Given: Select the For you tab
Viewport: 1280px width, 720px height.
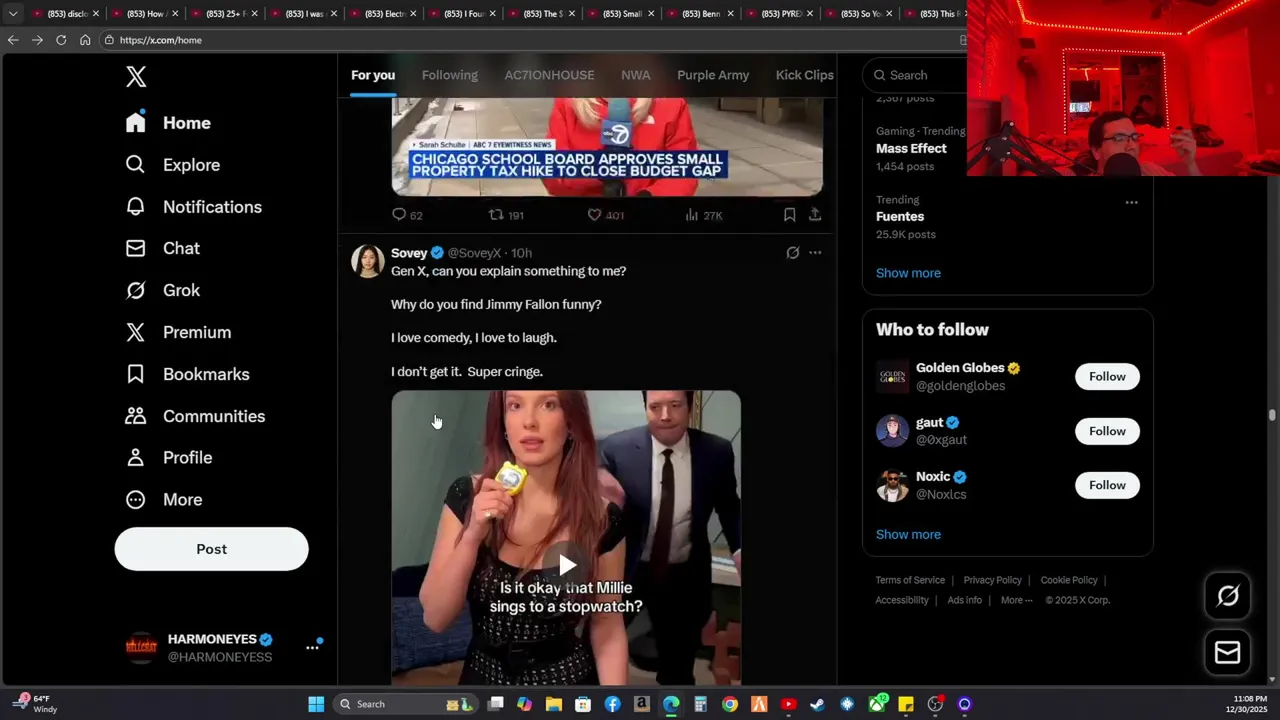Looking at the screenshot, I should coord(373,75).
